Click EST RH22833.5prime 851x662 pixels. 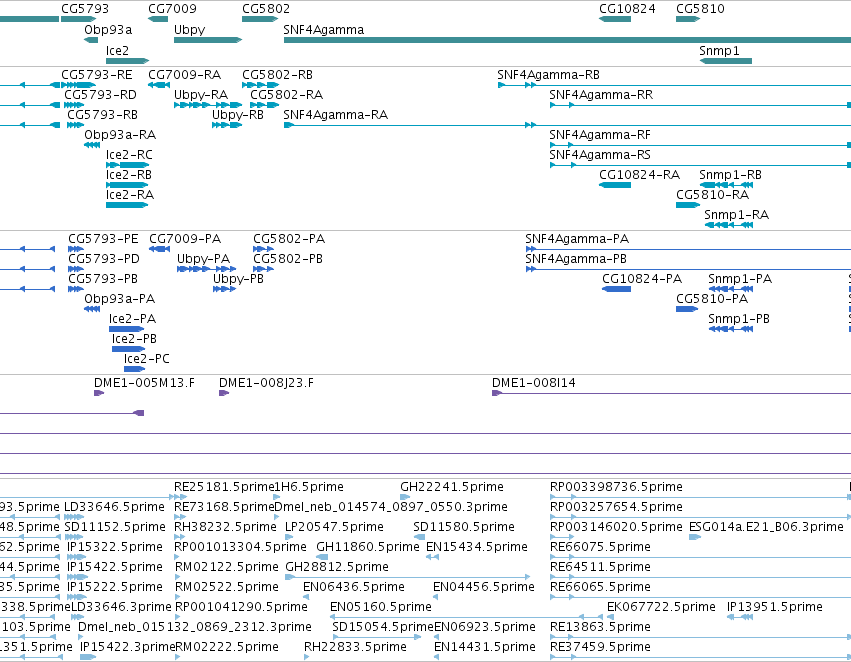355,647
